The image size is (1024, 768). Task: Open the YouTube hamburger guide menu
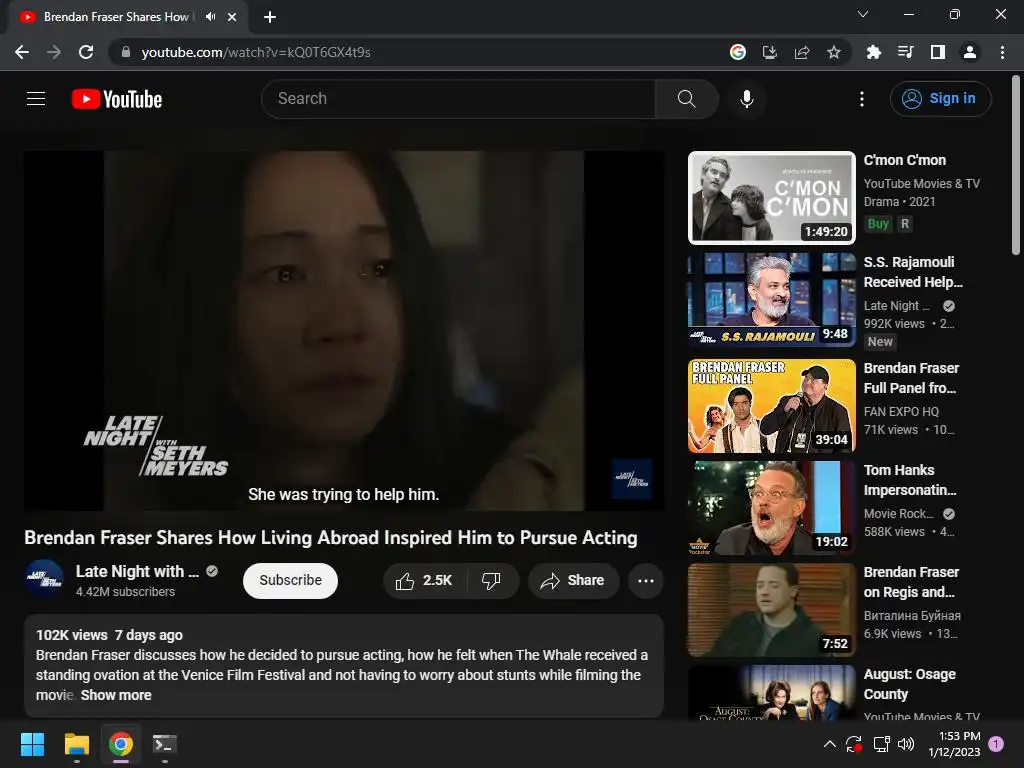point(36,99)
